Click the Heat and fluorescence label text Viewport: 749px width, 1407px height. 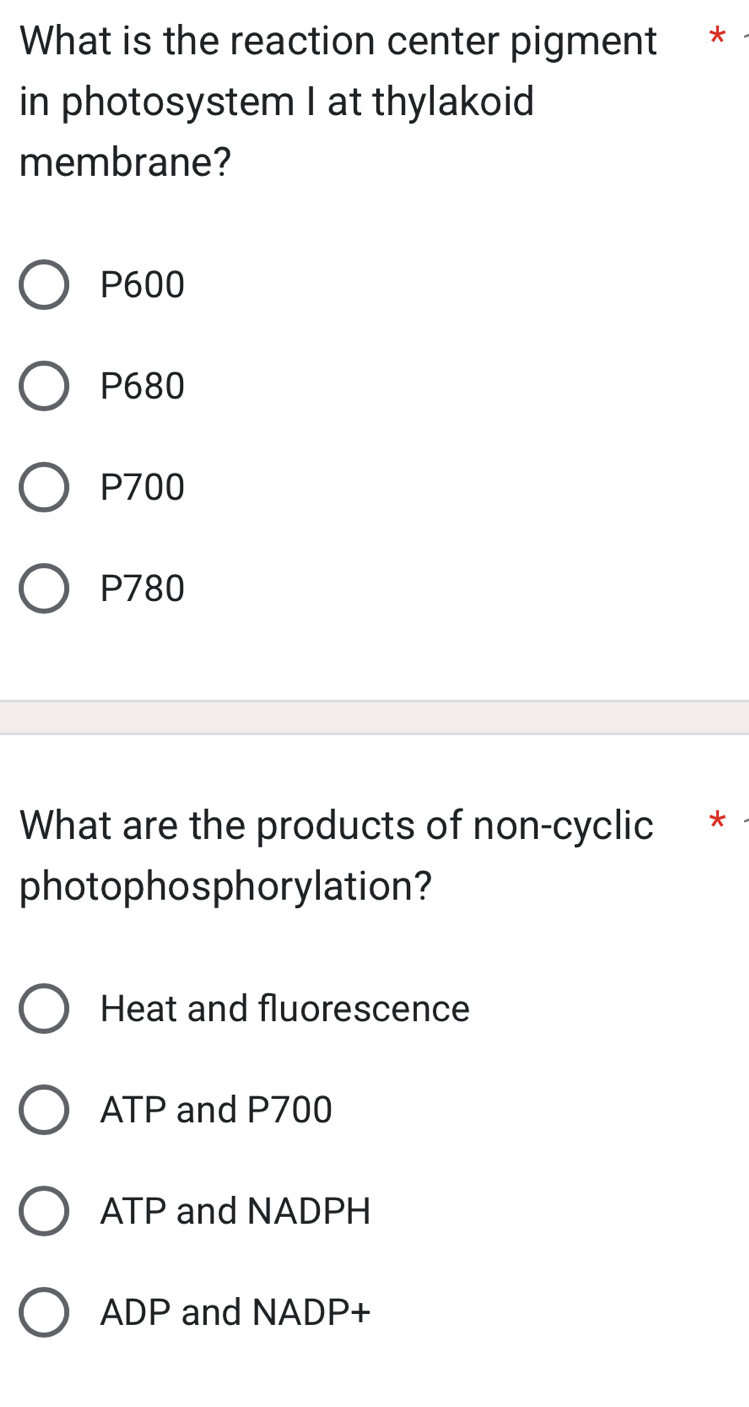[285, 1009]
